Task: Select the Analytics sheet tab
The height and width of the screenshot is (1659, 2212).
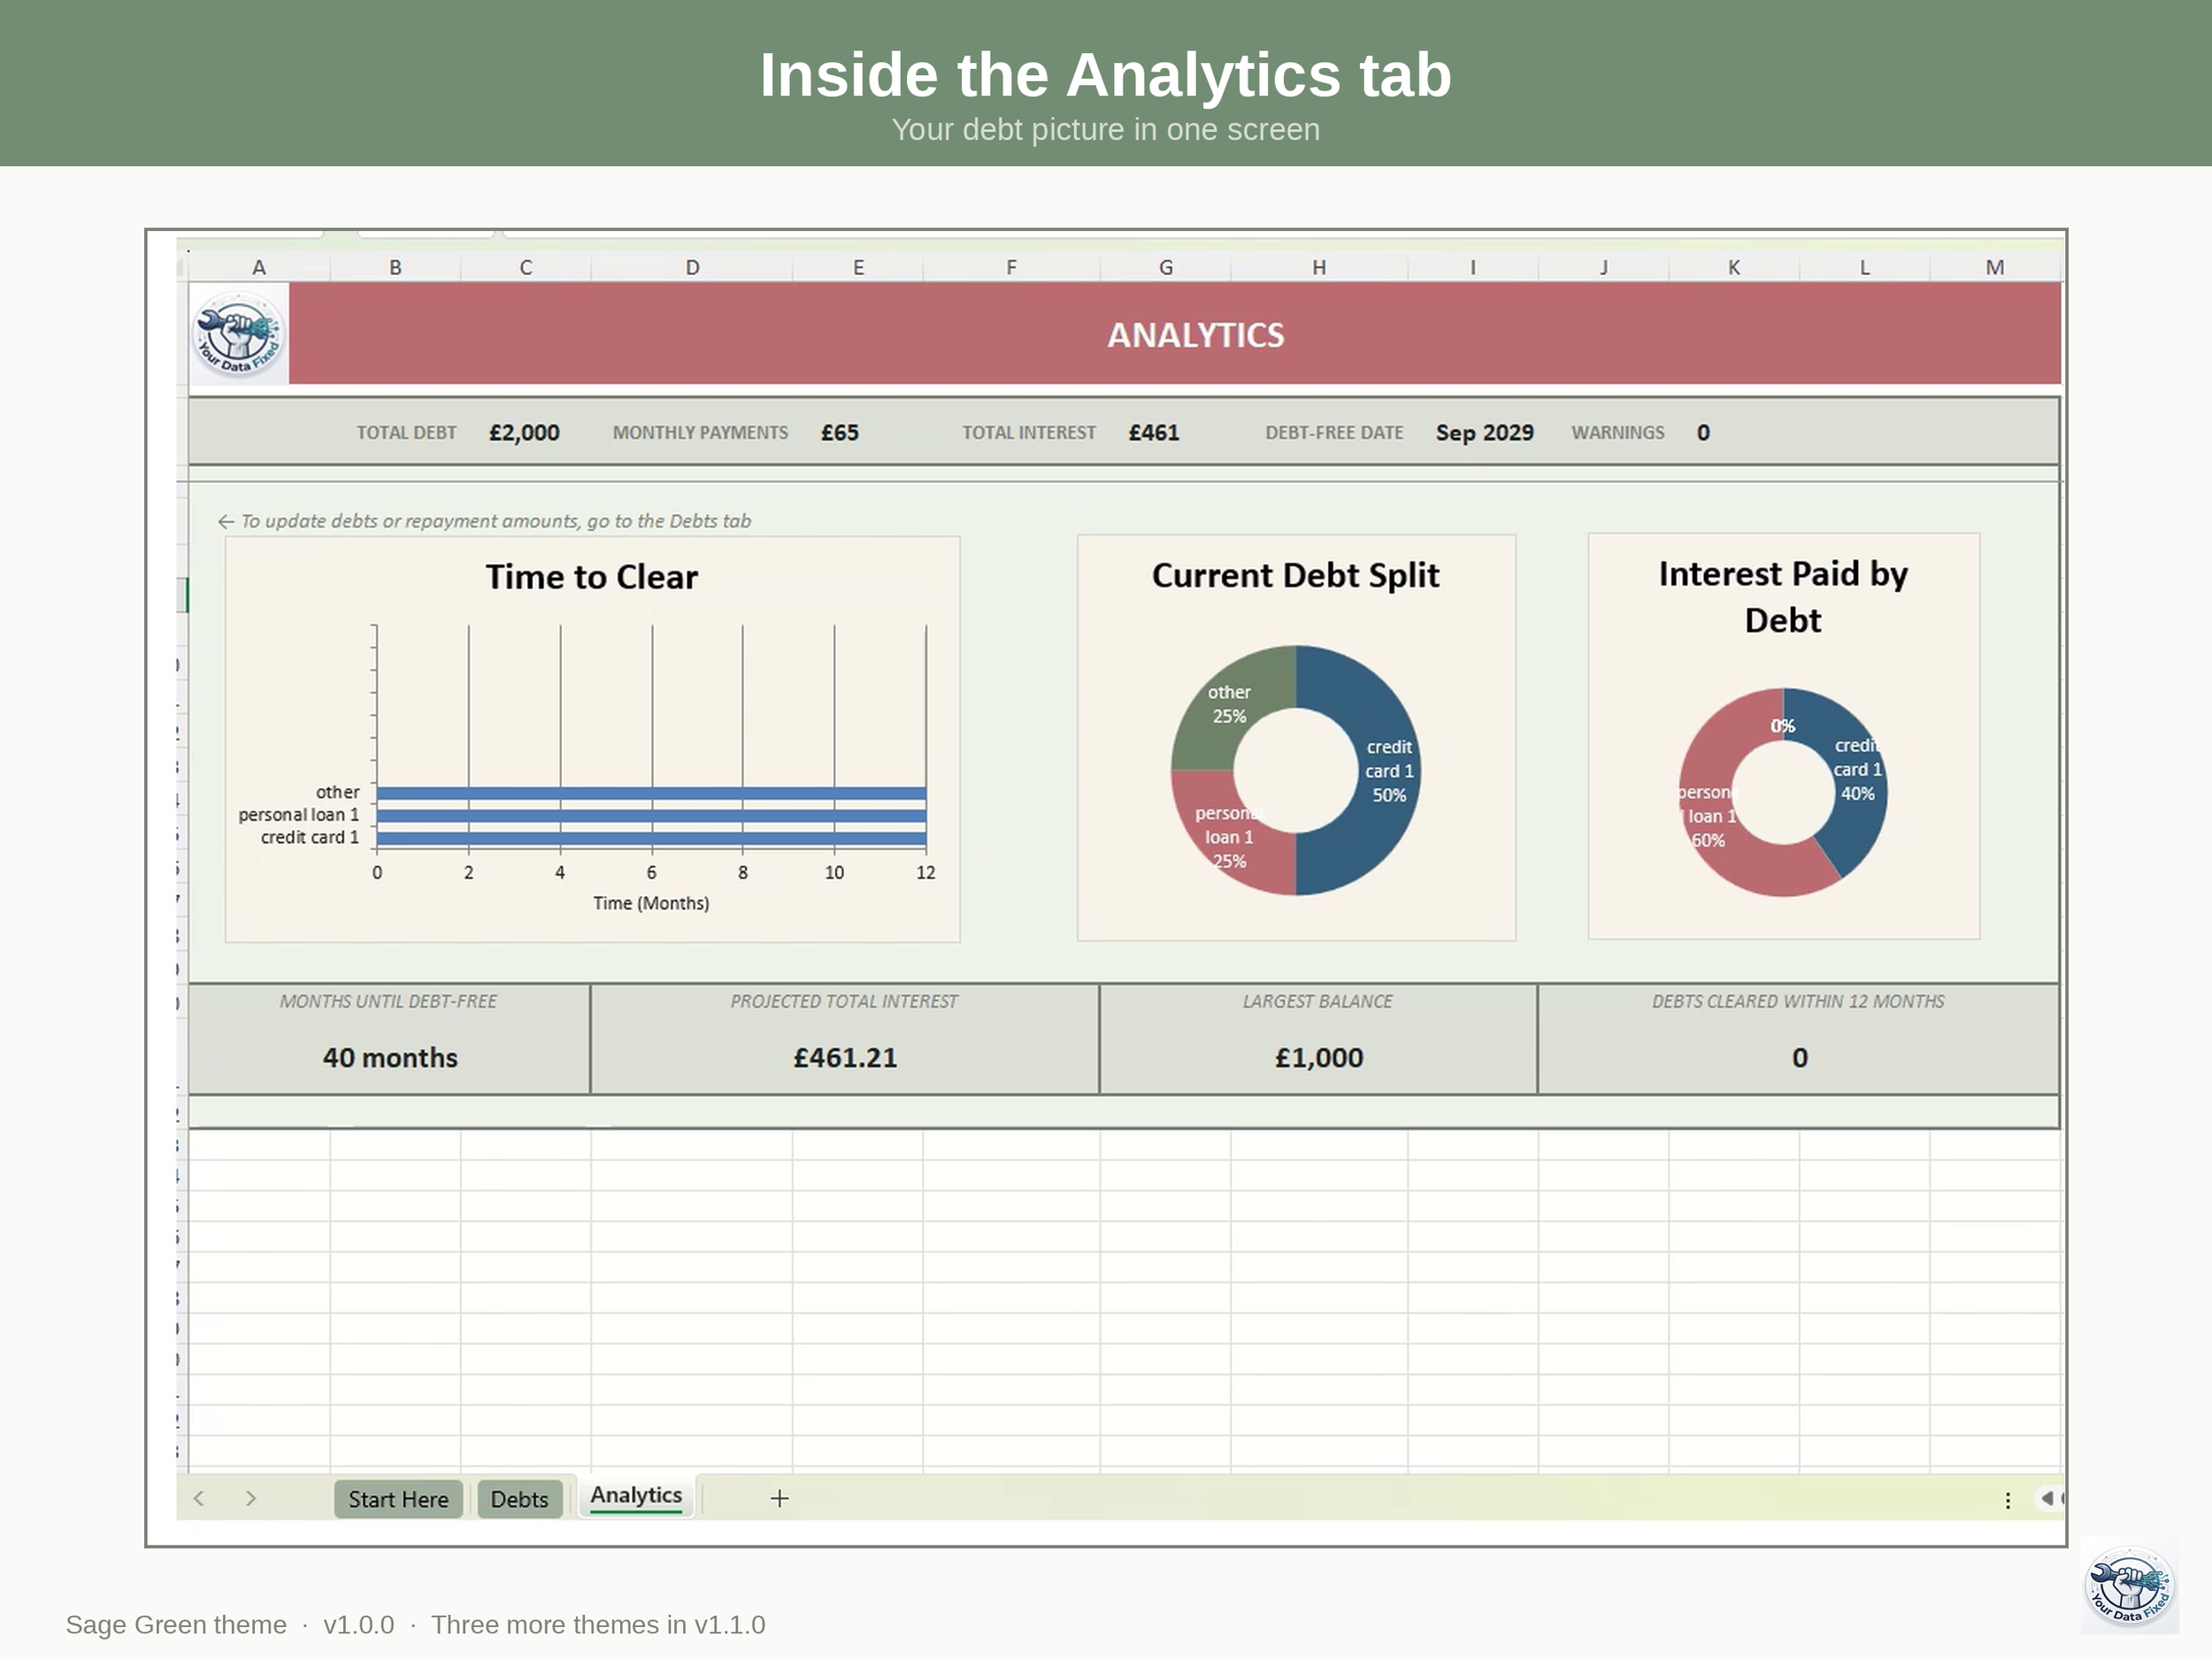Action: pos(636,1495)
